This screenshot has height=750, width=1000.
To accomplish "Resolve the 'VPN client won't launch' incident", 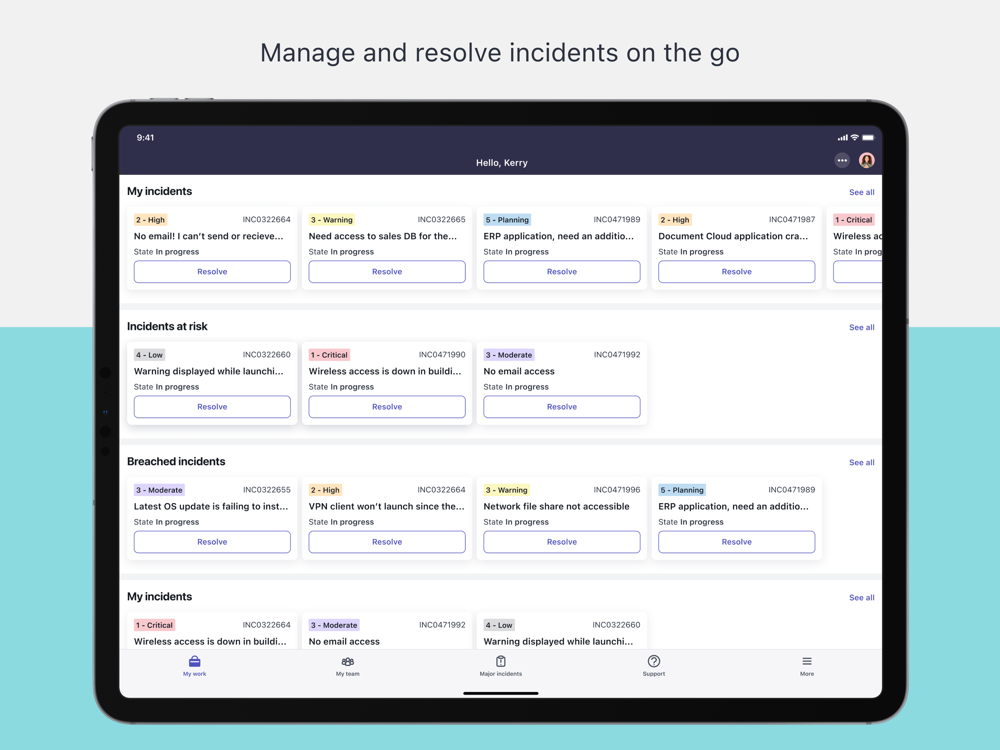I will point(387,542).
